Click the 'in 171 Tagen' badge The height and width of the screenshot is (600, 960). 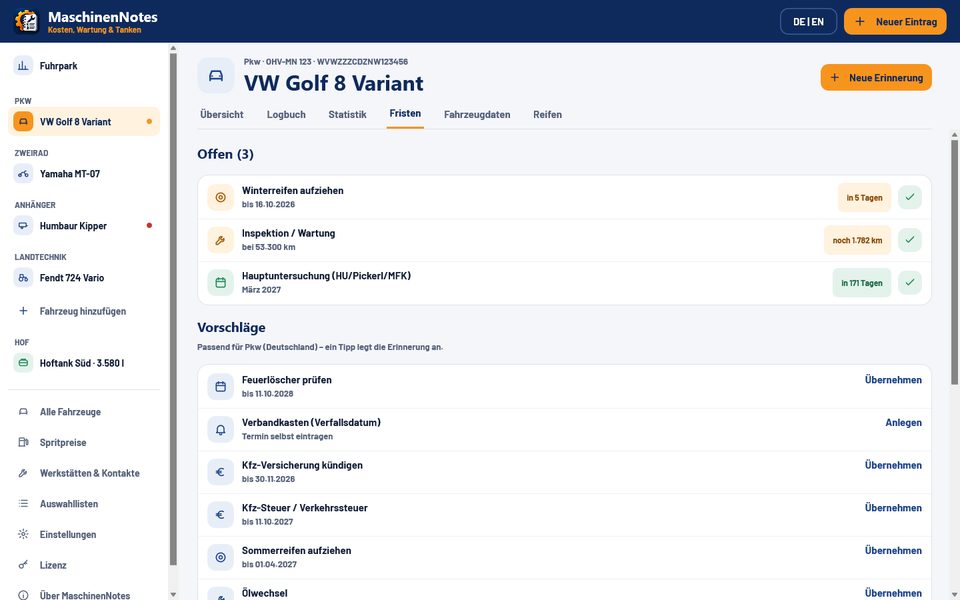click(x=861, y=283)
